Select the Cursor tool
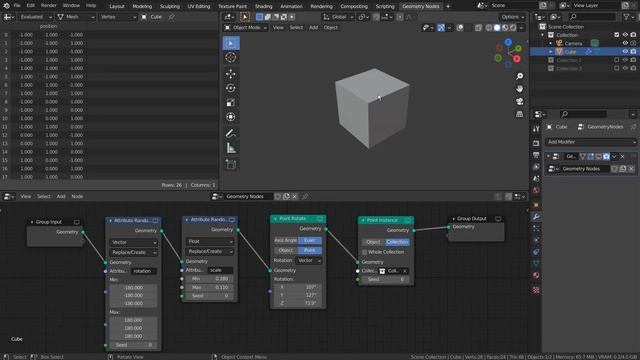Image resolution: width=640 pixels, height=360 pixels. pos(231,58)
